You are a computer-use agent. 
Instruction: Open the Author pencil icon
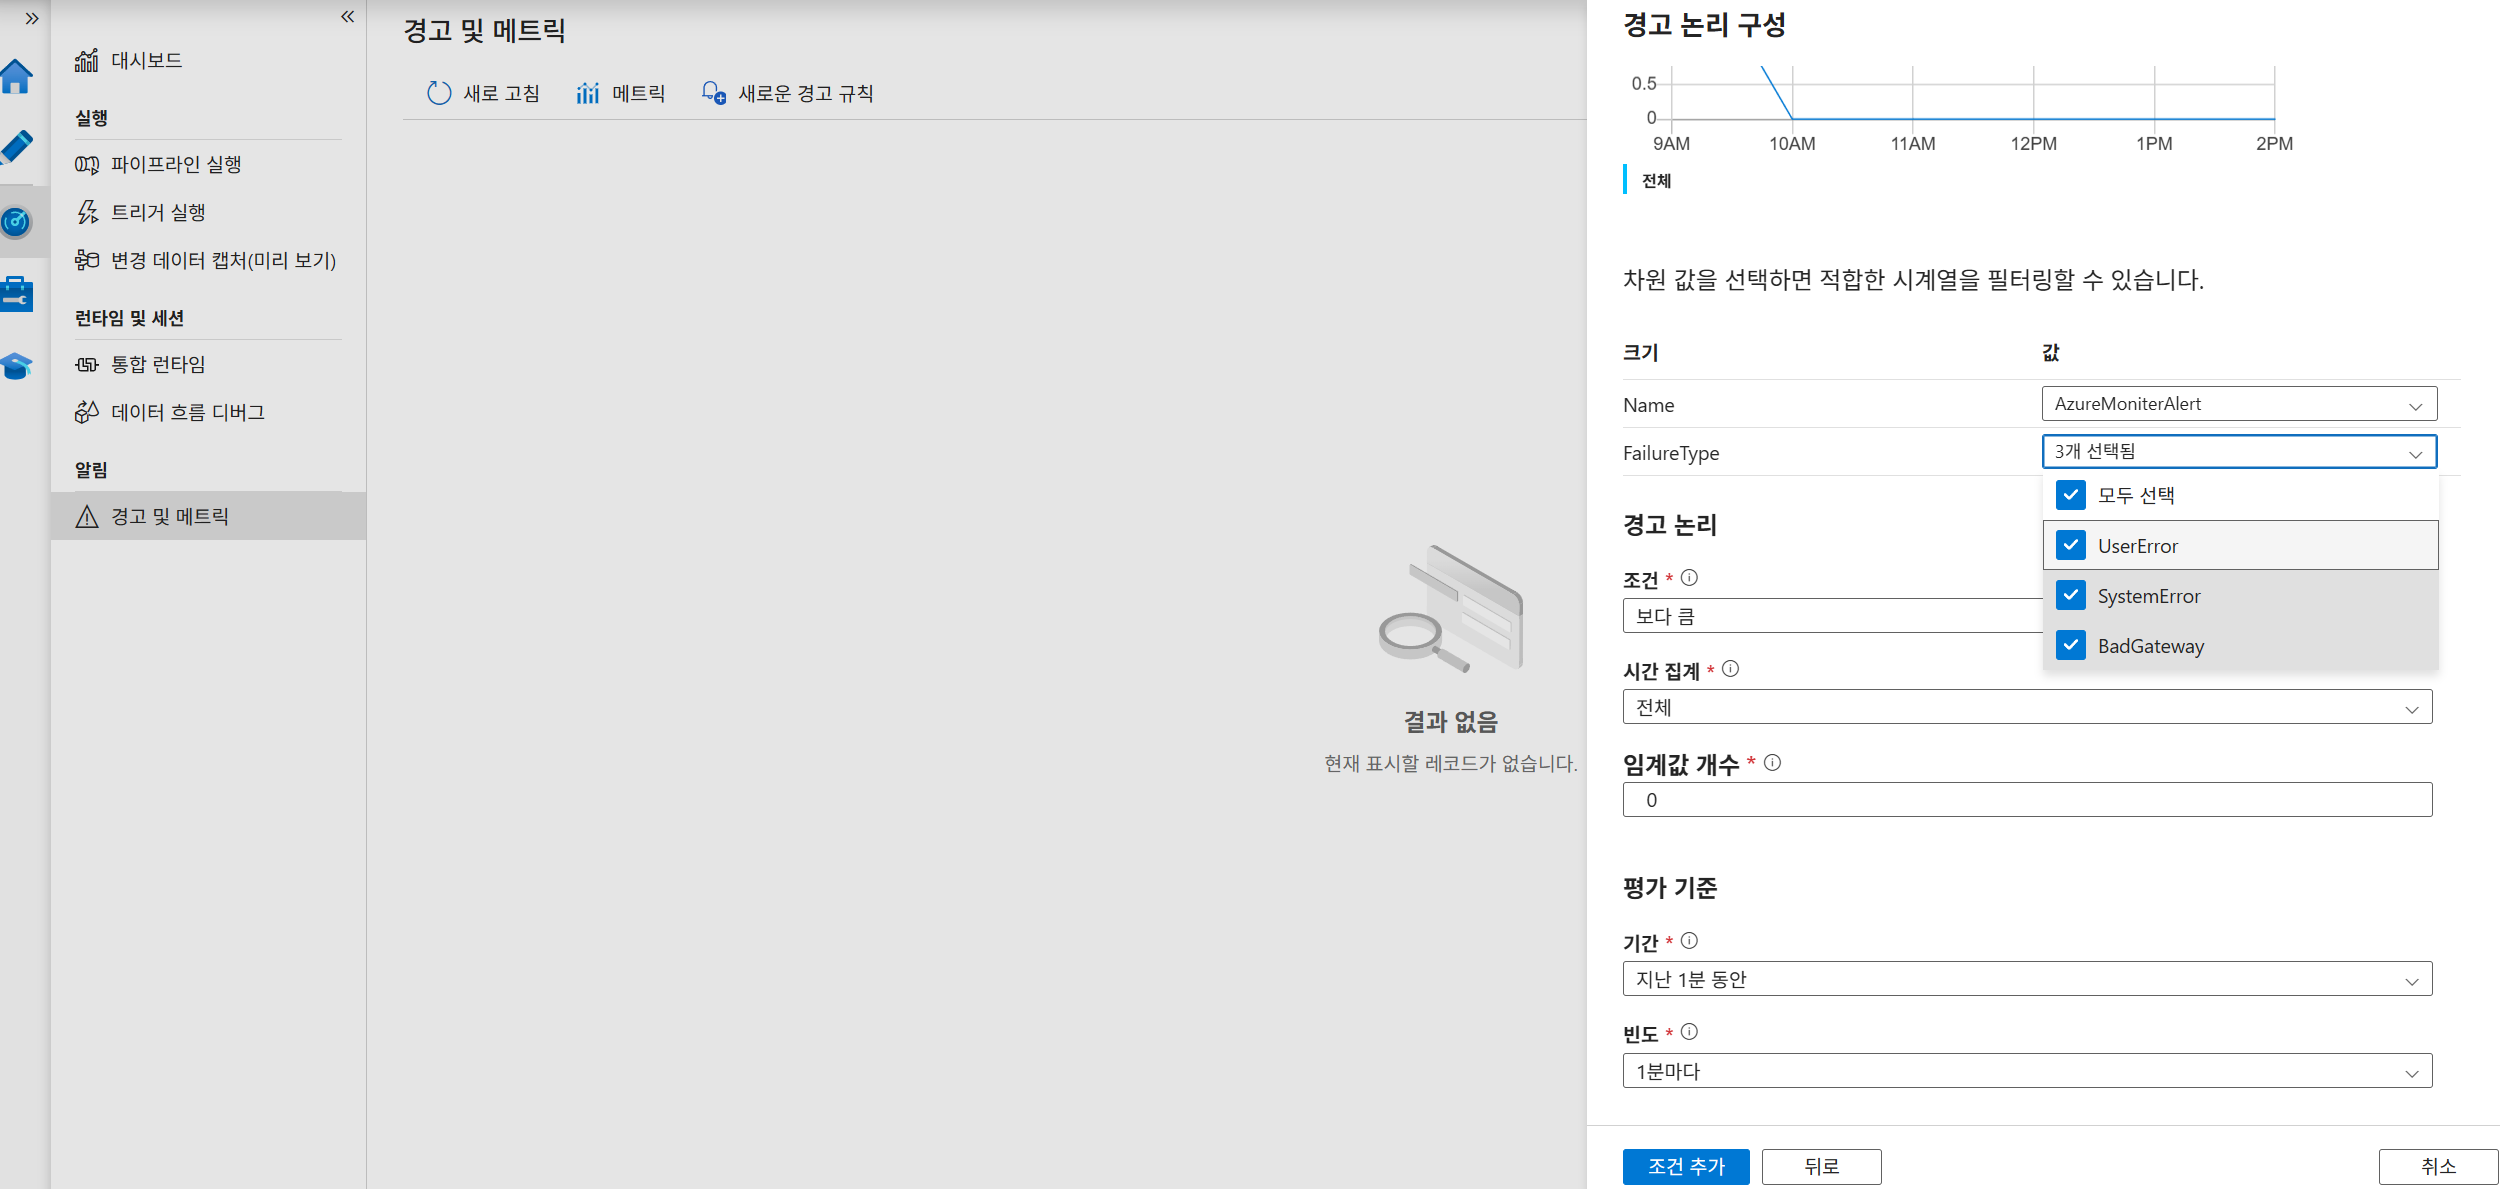tap(16, 147)
